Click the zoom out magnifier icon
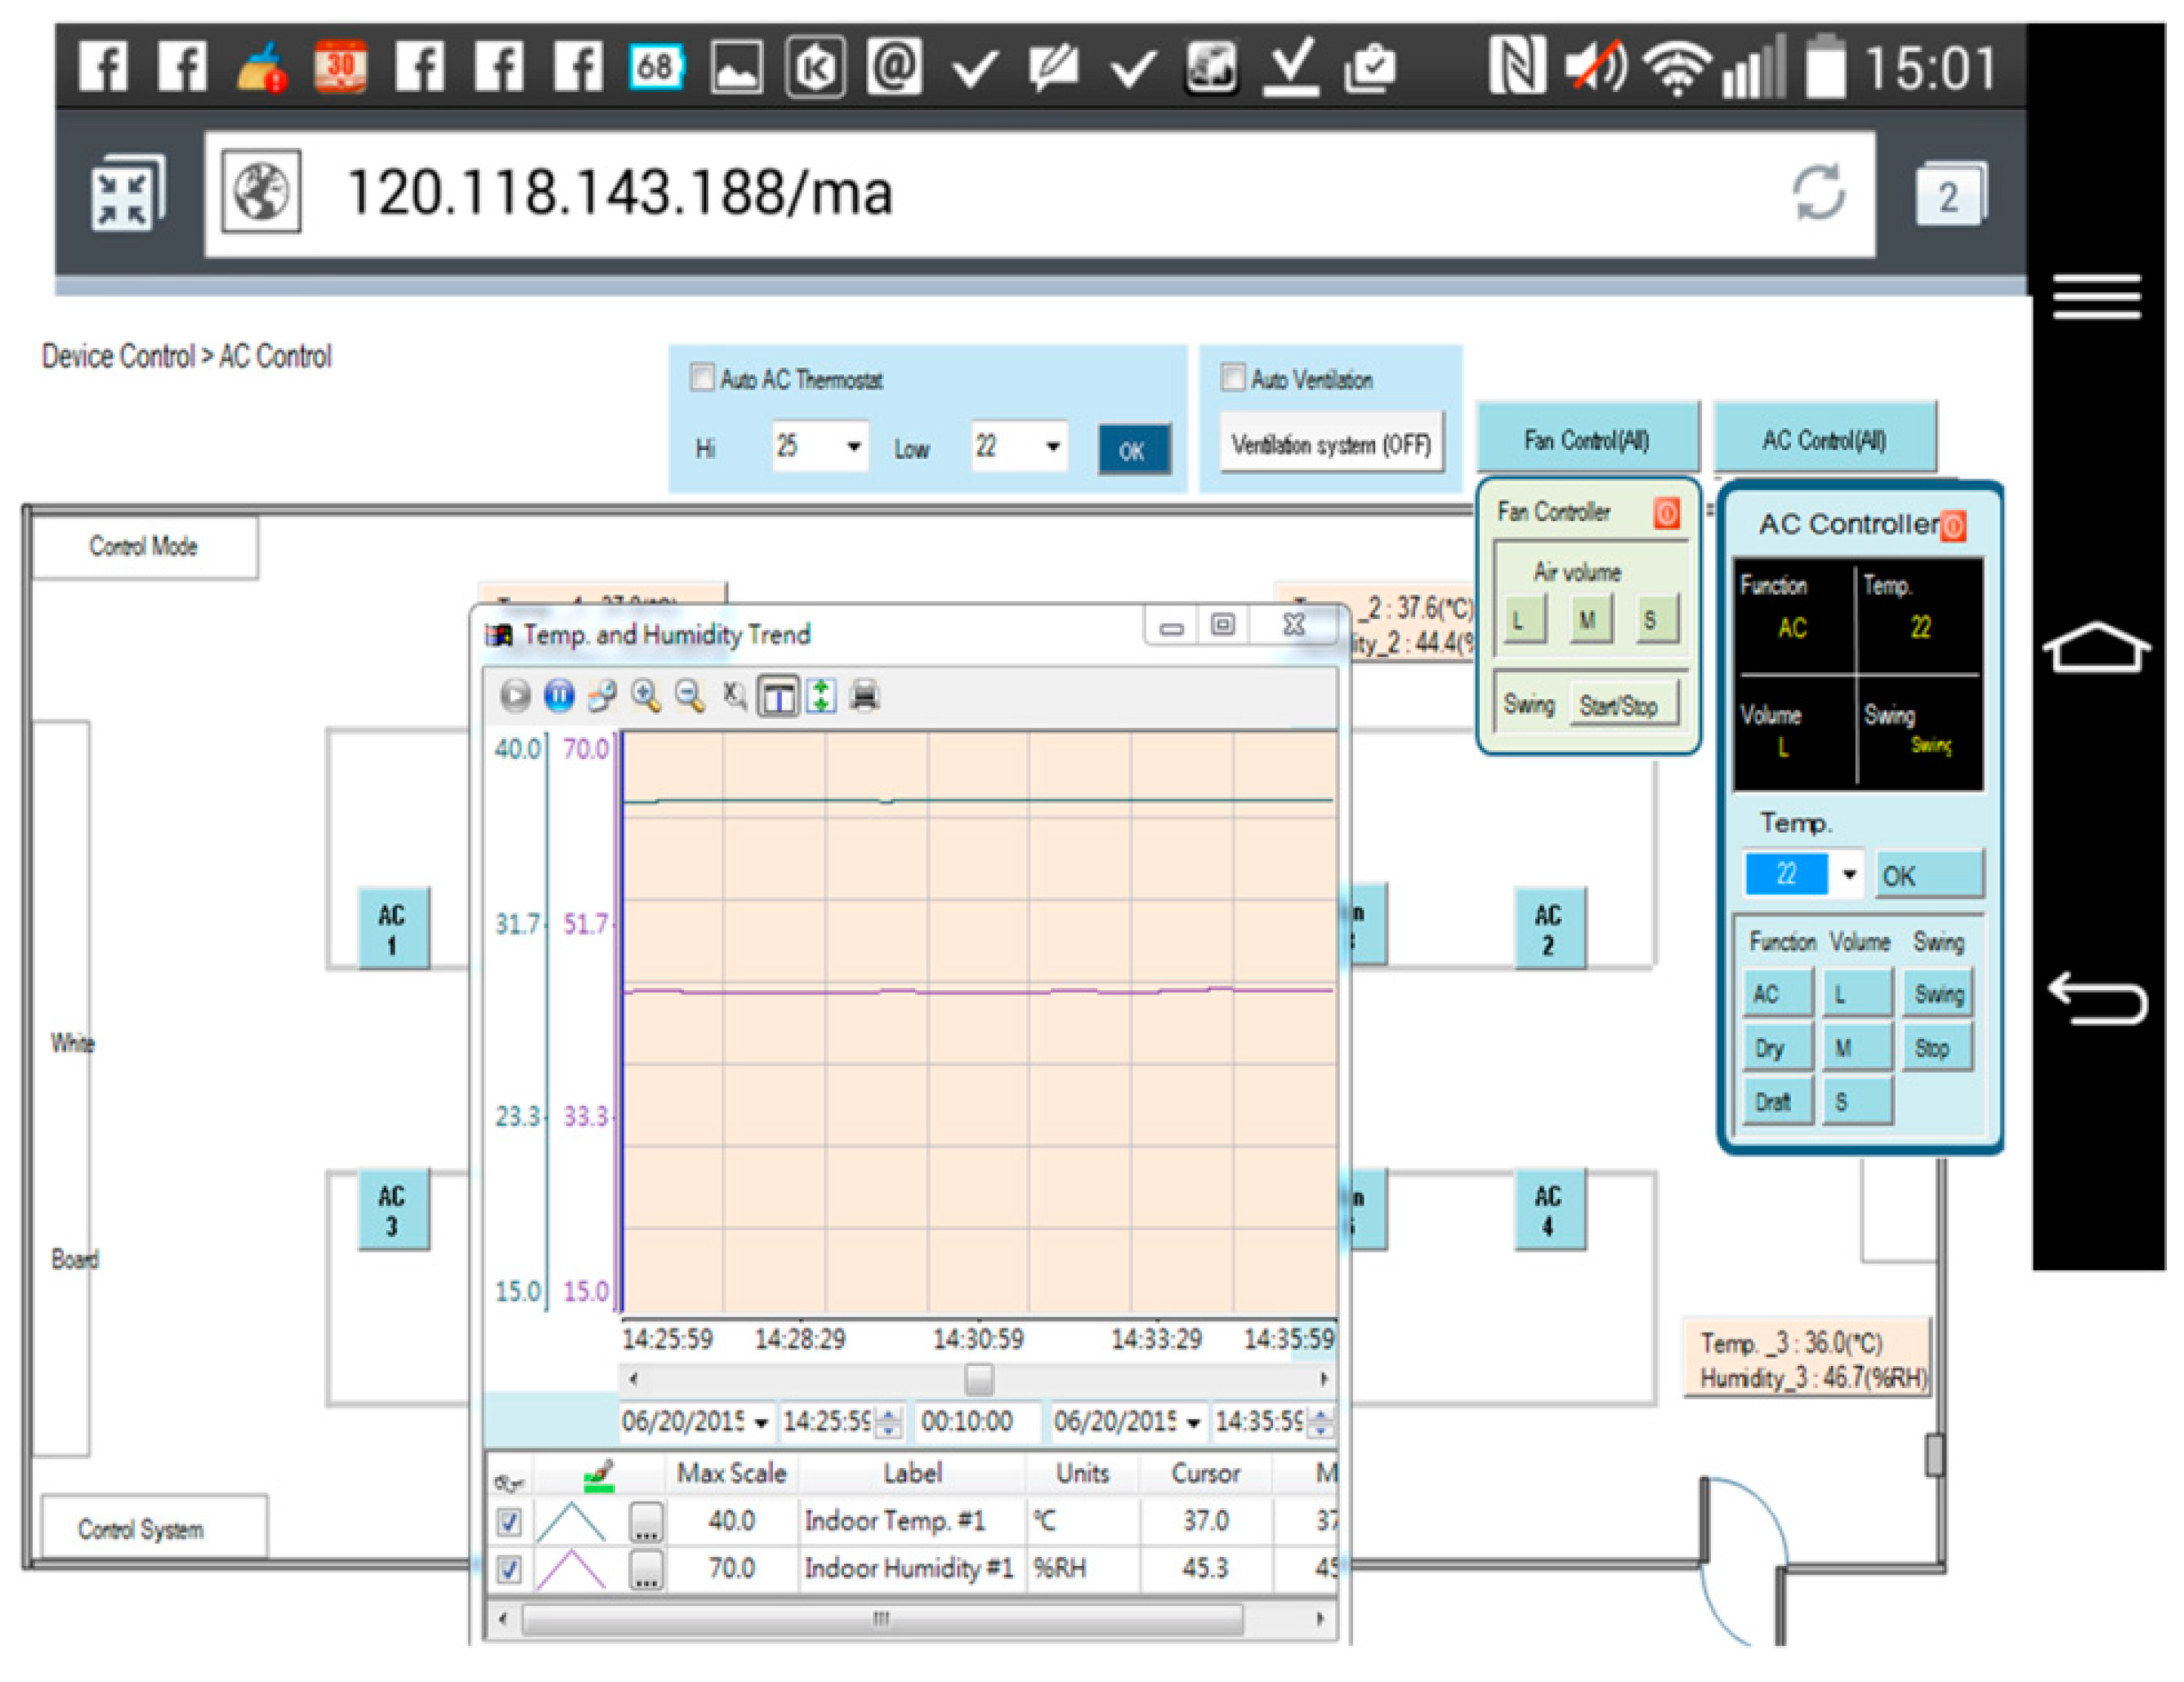Viewport: 2184px width, 1682px height. pos(689,696)
